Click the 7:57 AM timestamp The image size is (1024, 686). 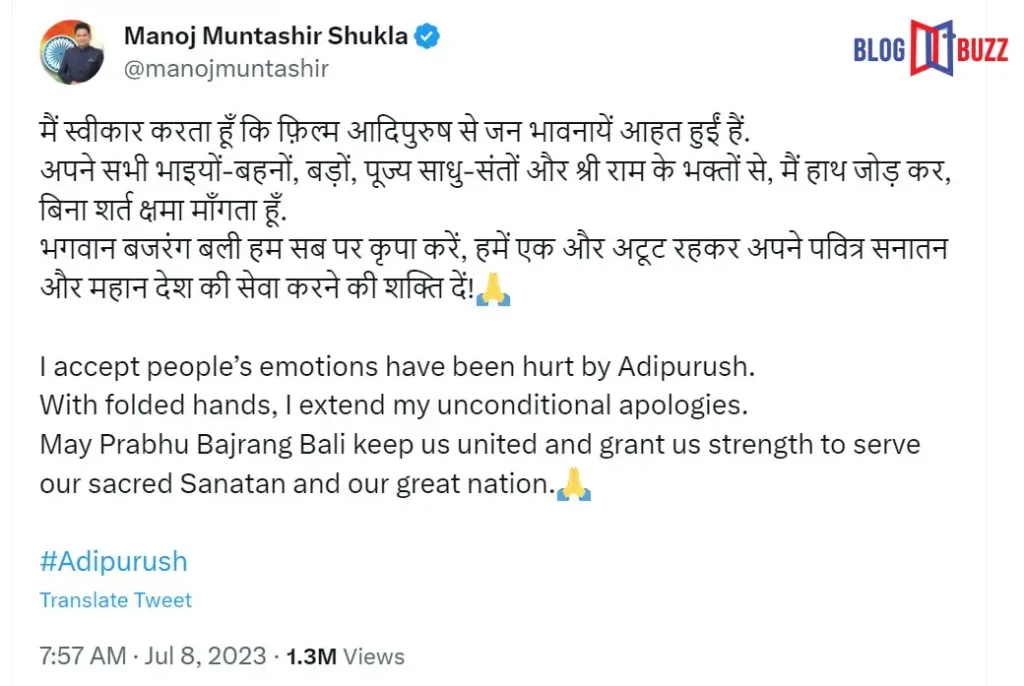pos(83,656)
